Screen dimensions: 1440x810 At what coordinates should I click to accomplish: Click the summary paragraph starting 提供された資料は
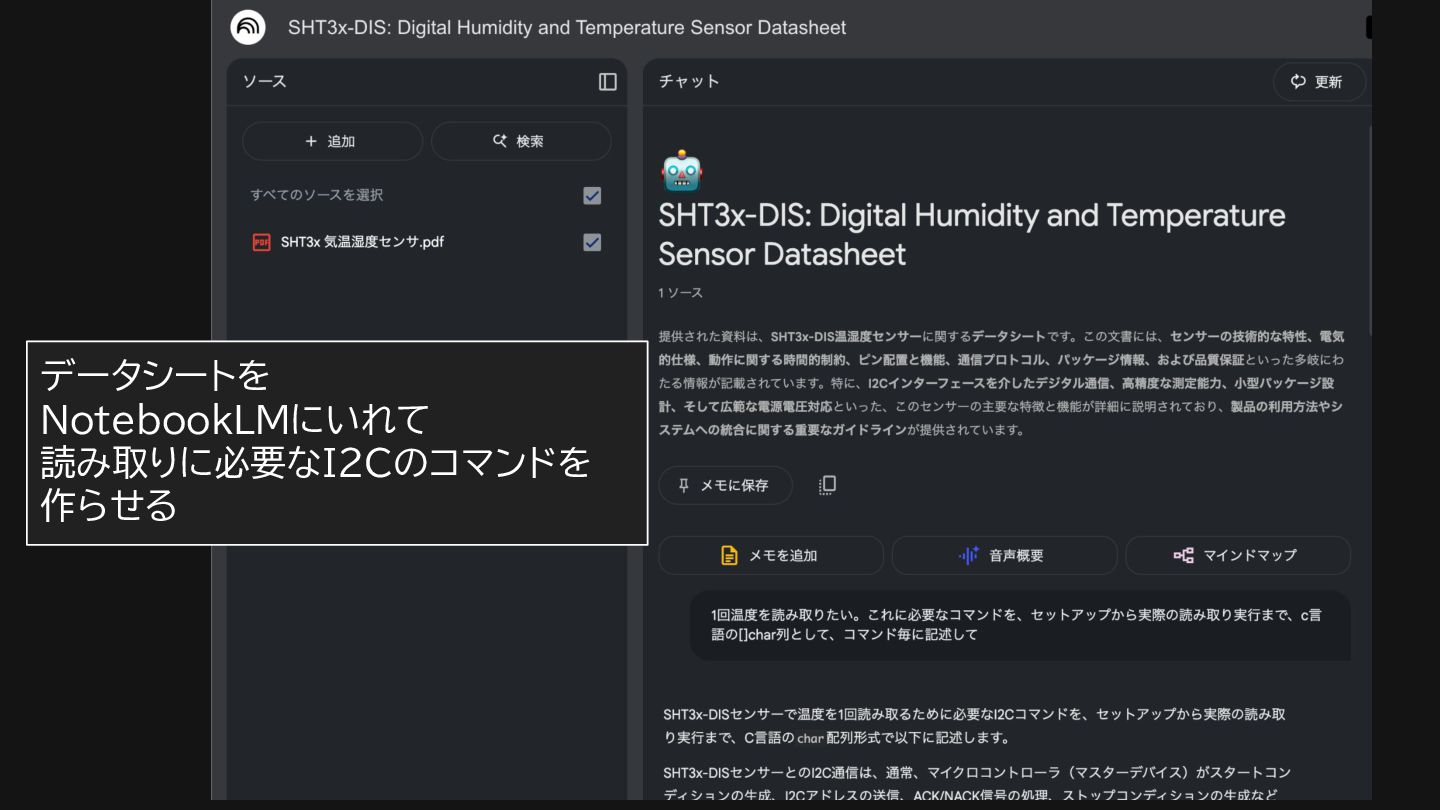click(1001, 383)
